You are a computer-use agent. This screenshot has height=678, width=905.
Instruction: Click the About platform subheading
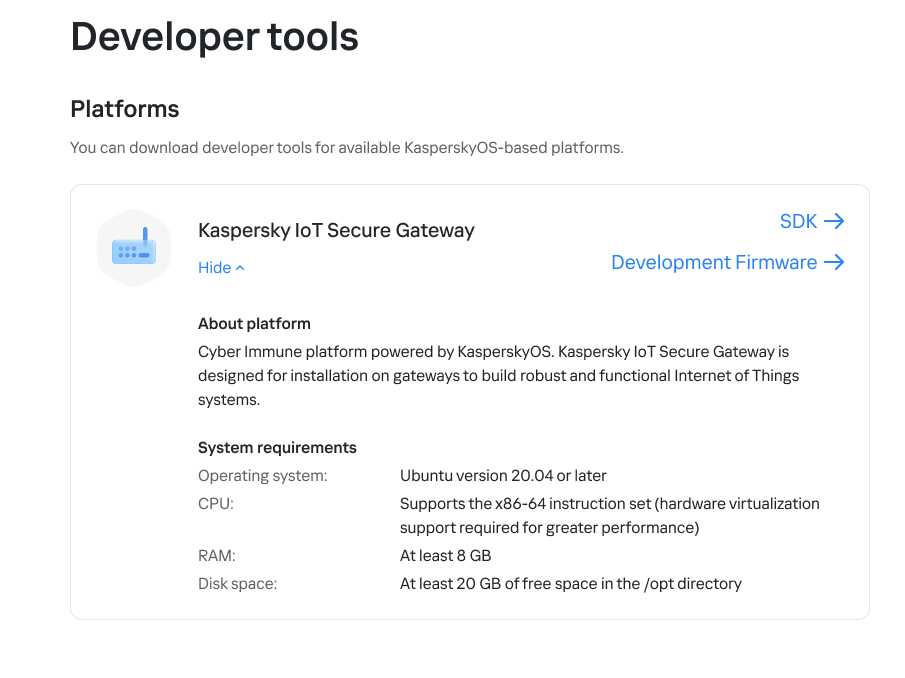tap(254, 323)
